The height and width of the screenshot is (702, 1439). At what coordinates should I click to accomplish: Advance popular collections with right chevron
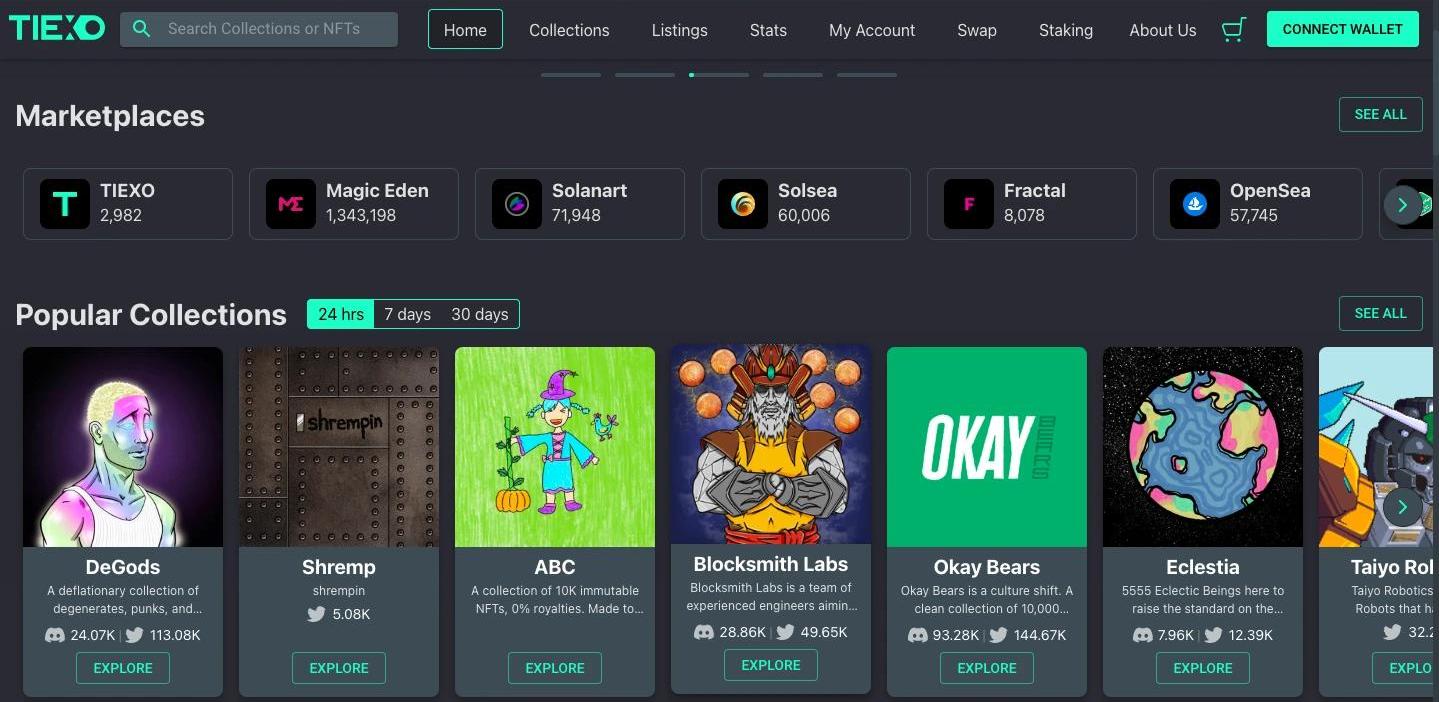(x=1402, y=506)
